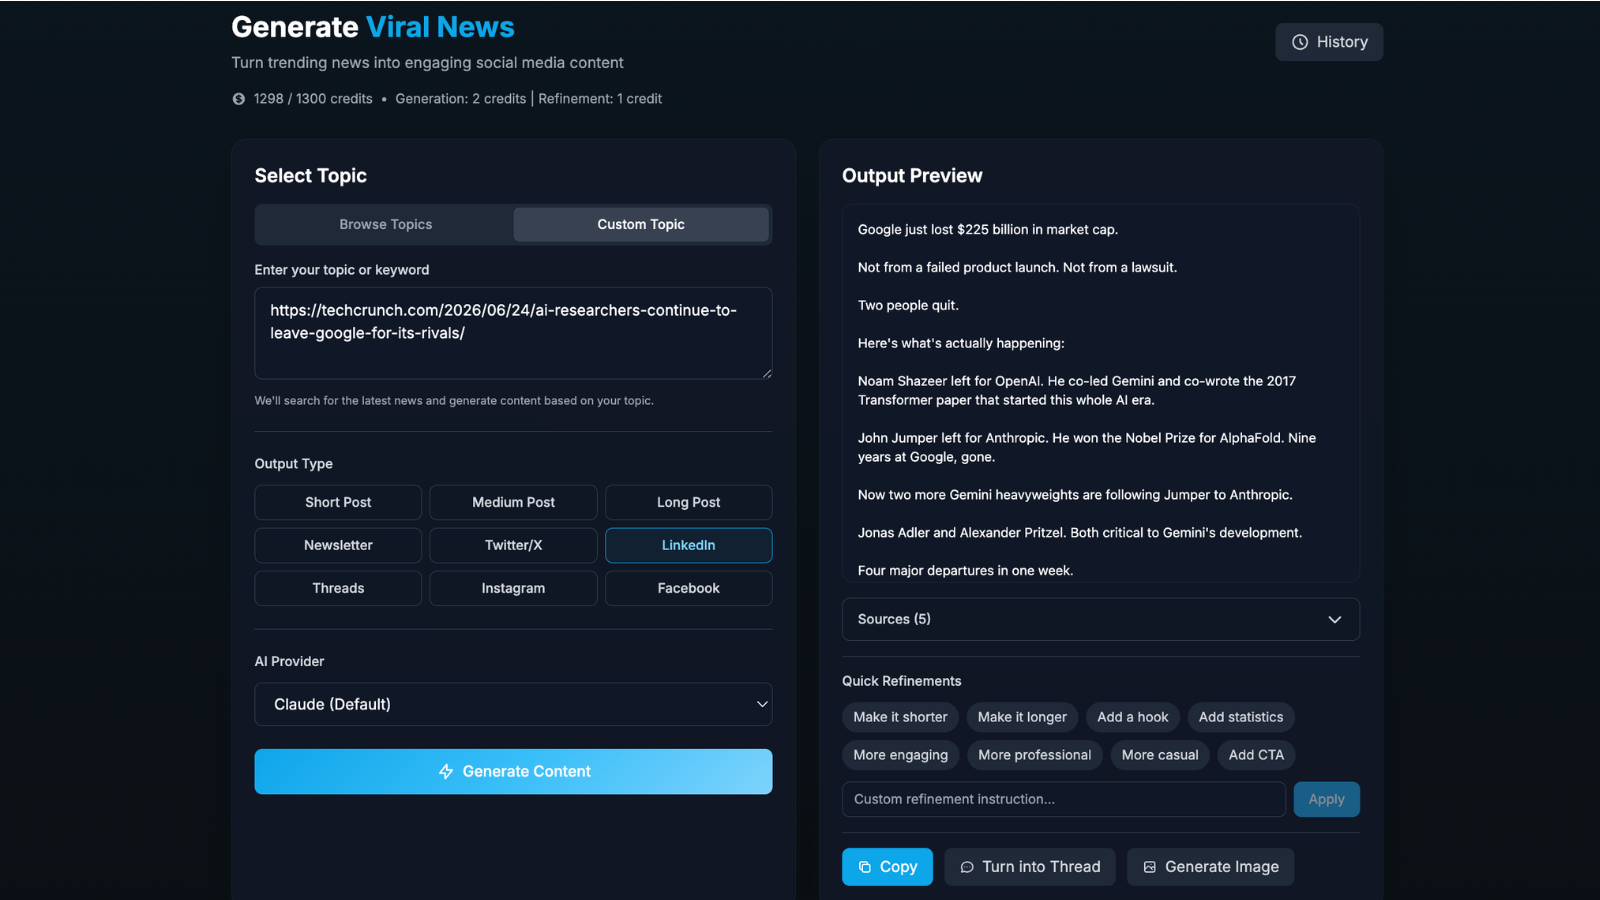Viewport: 1600px width, 900px height.
Task: Click the 'Generation: 2 credits' text
Action: click(461, 99)
